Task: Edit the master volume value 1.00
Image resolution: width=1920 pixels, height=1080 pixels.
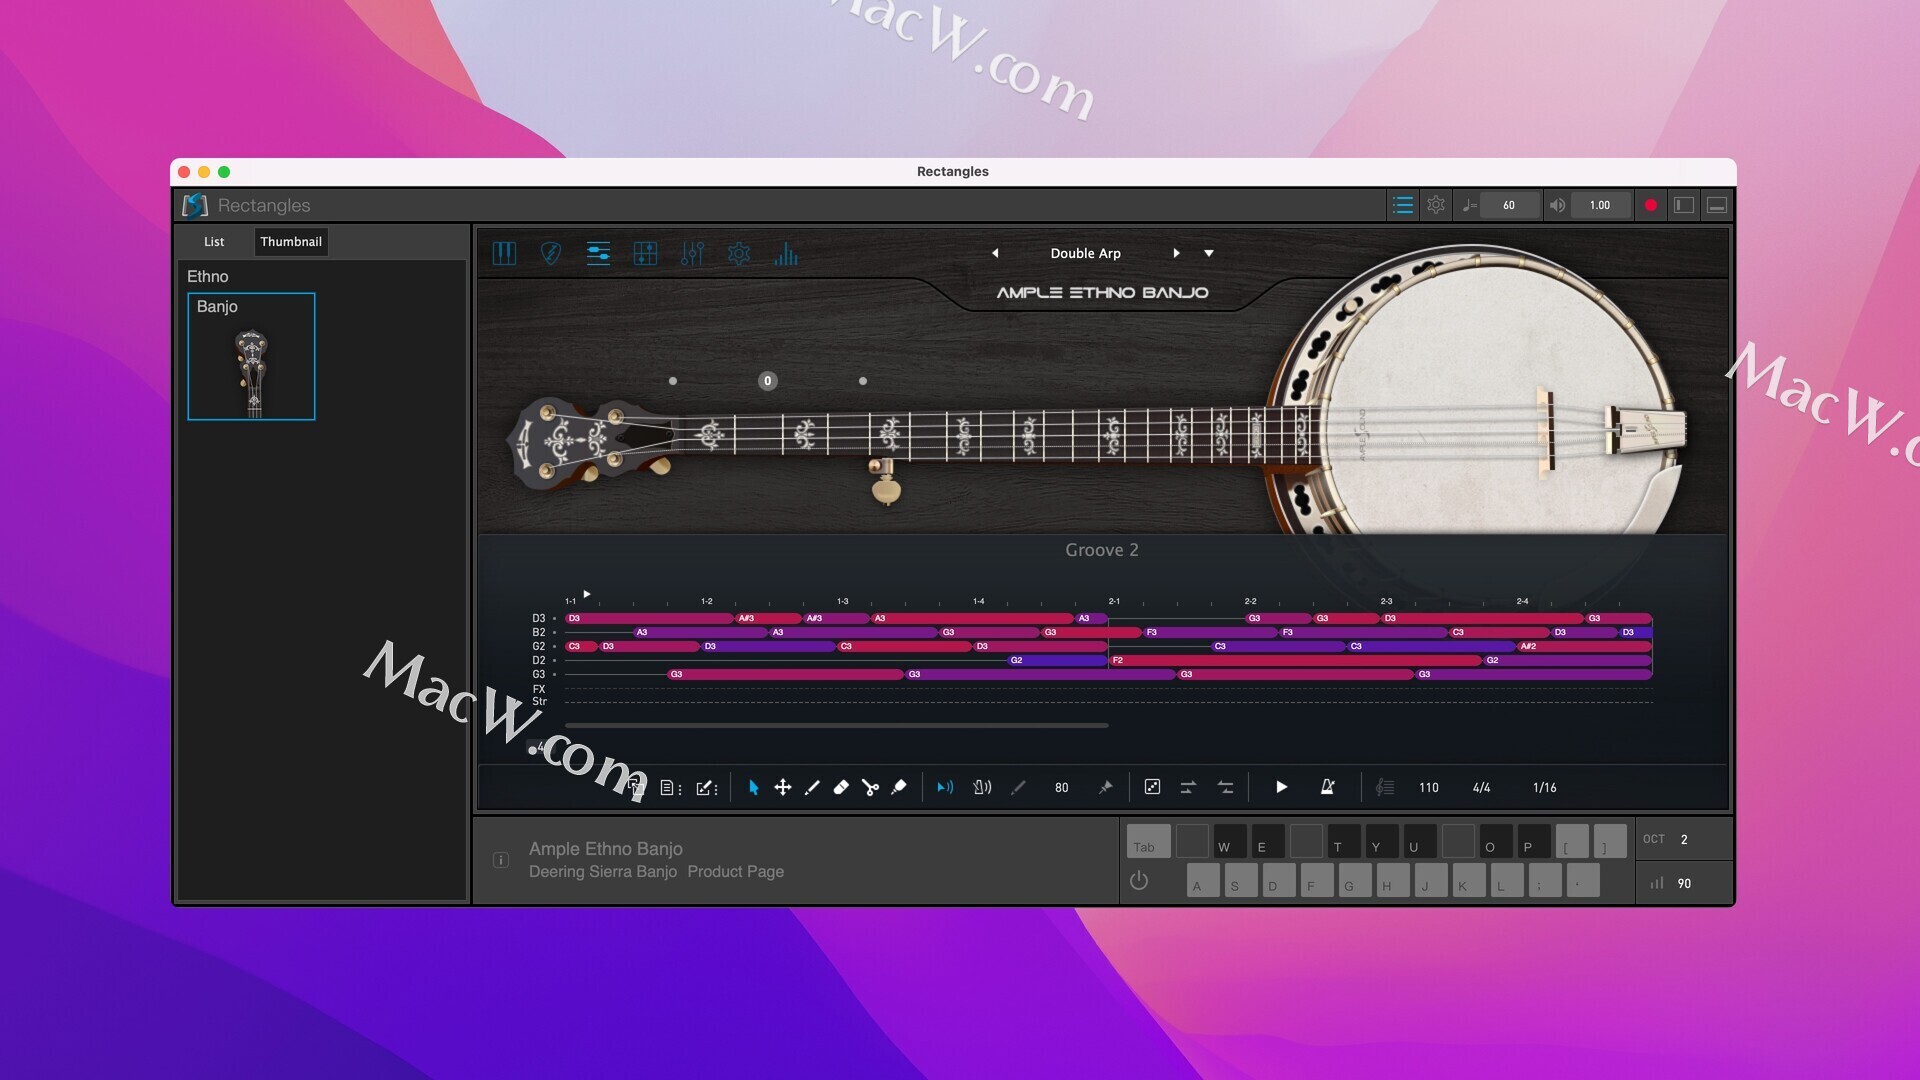Action: (x=1600, y=205)
